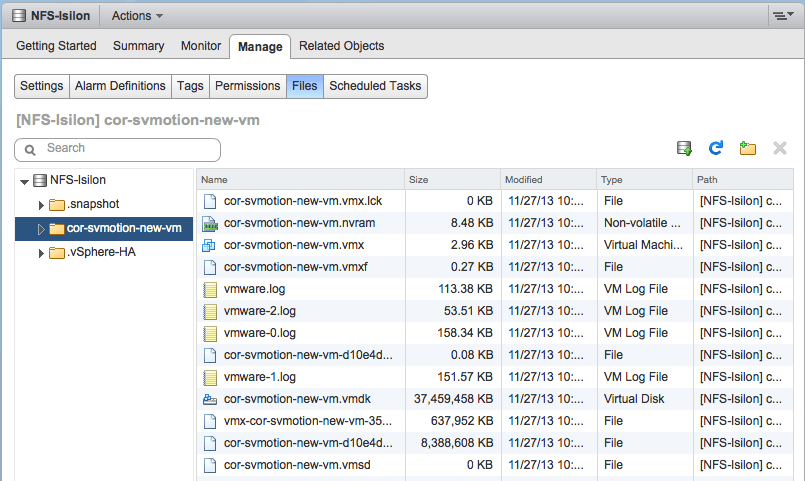Open the Alarm Definitions sub-tab
Image resolution: width=805 pixels, height=481 pixels.
click(x=120, y=86)
